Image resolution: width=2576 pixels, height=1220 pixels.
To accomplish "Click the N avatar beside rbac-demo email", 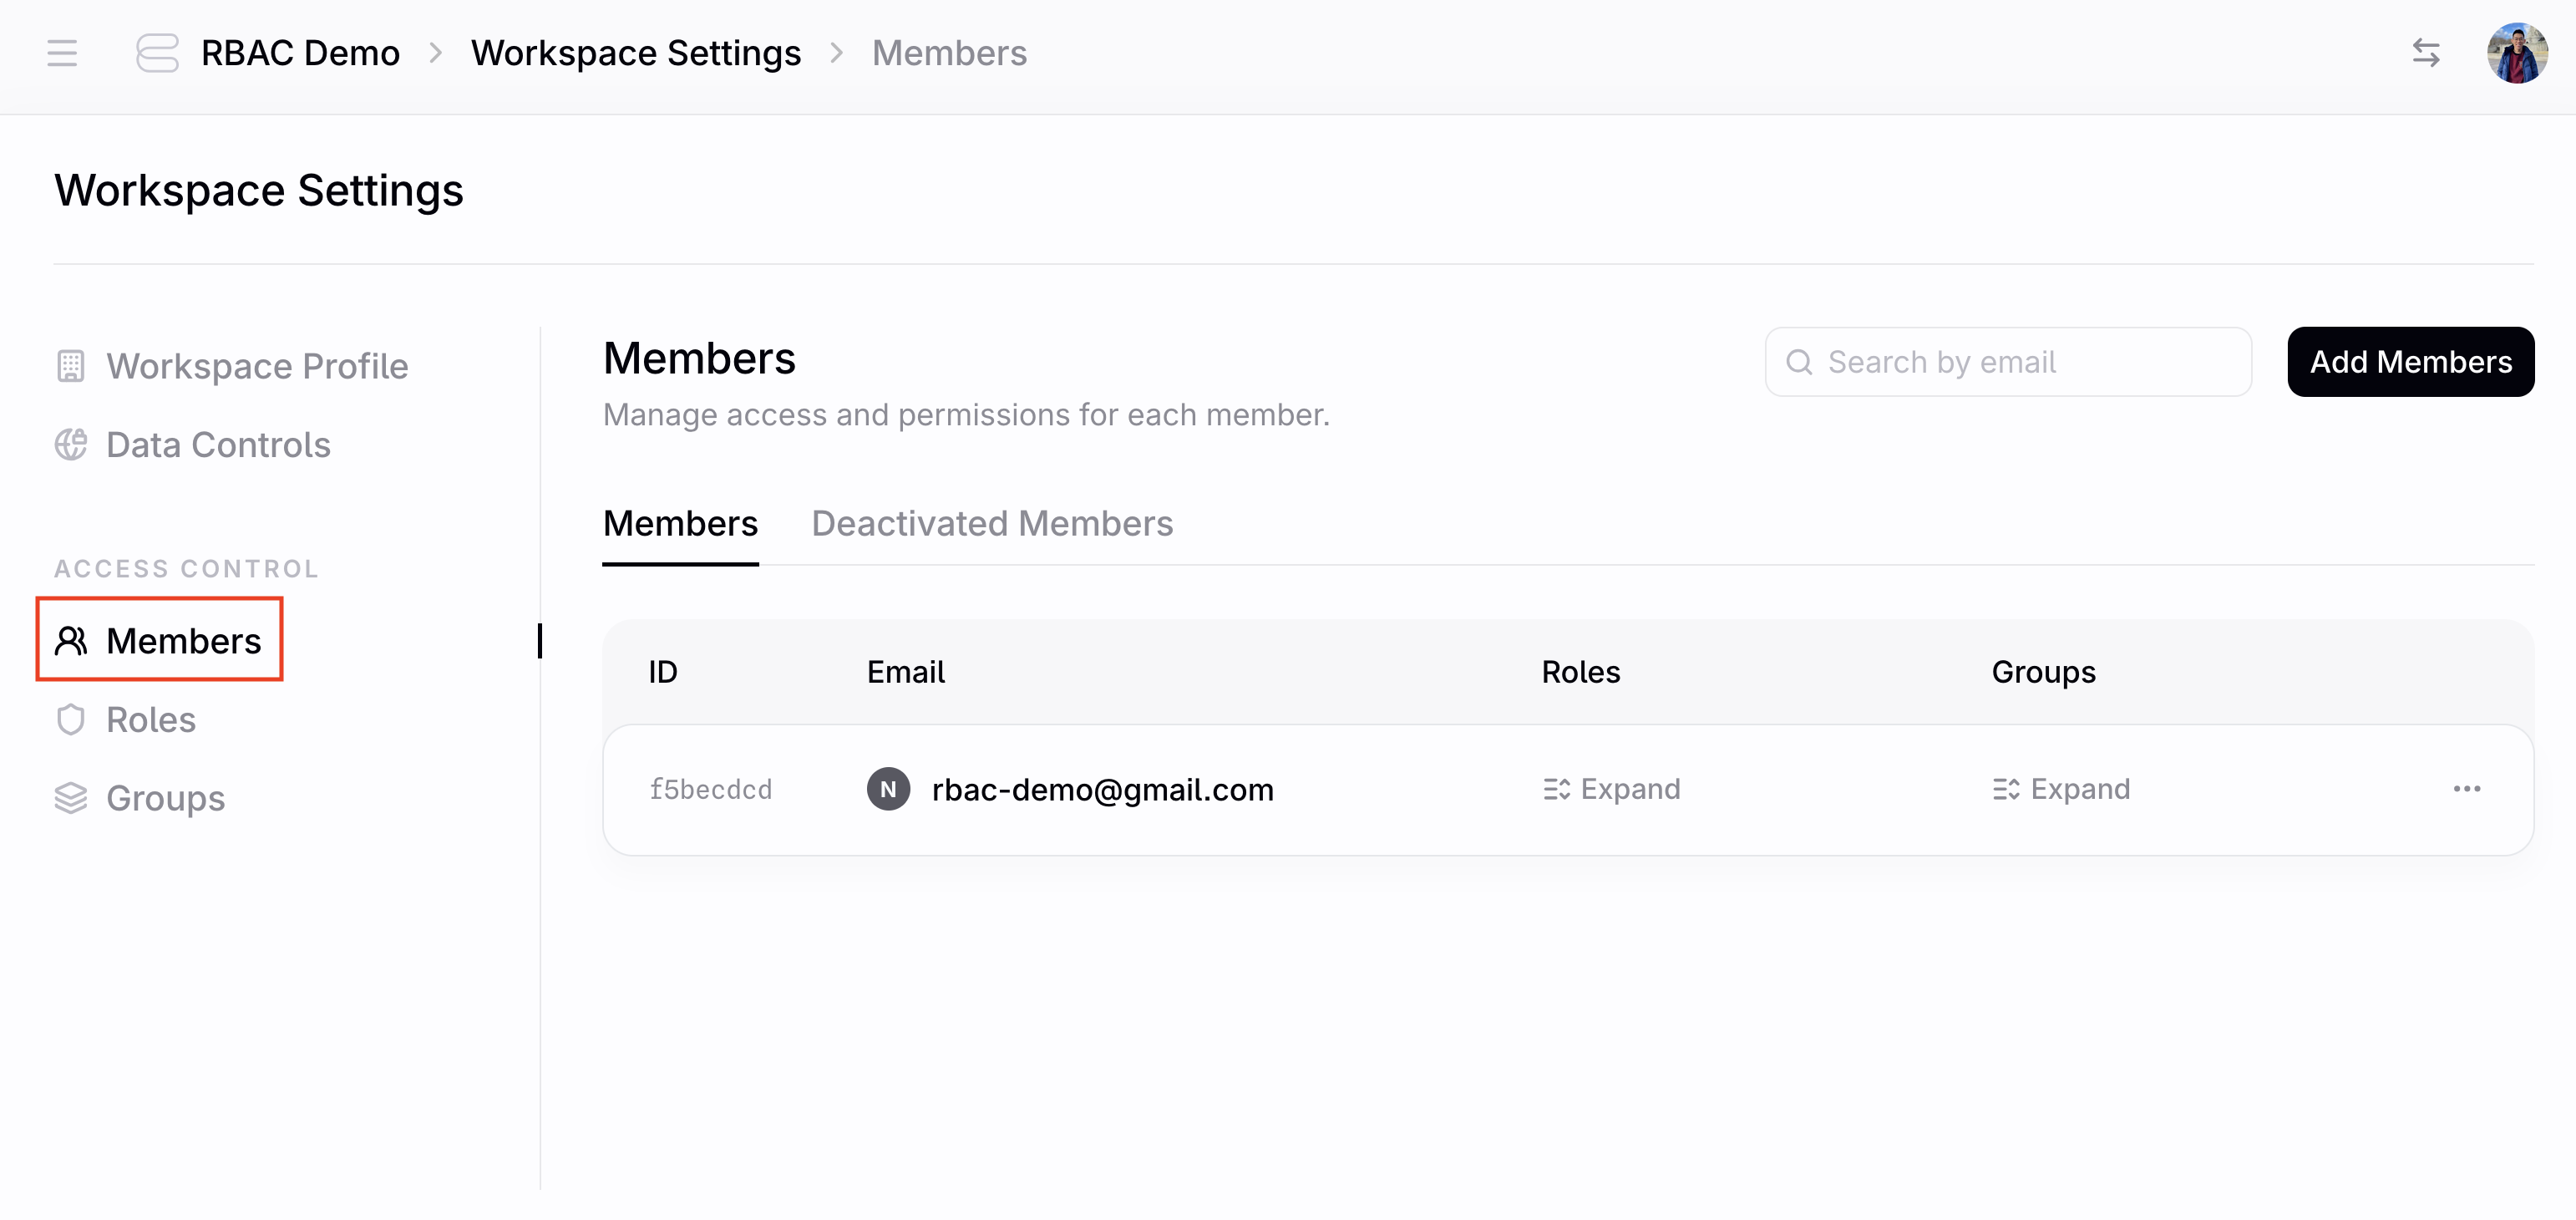I will click(x=888, y=789).
